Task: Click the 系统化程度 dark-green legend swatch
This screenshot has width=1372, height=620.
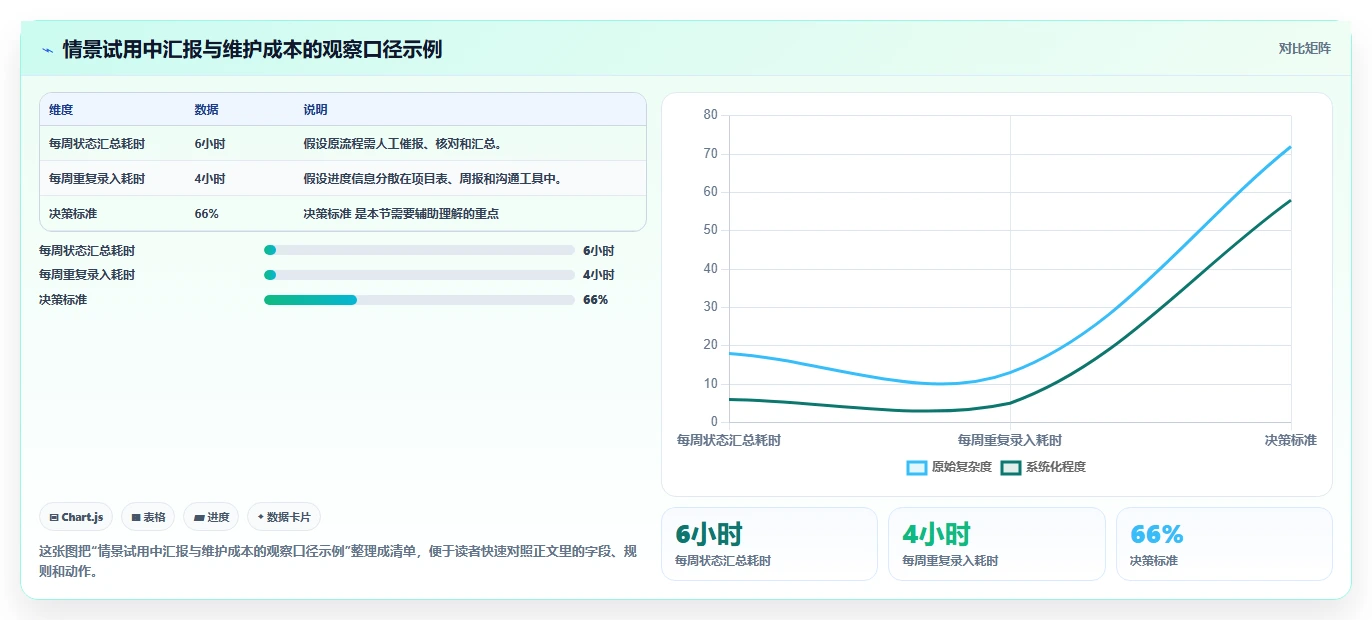Action: [1011, 467]
